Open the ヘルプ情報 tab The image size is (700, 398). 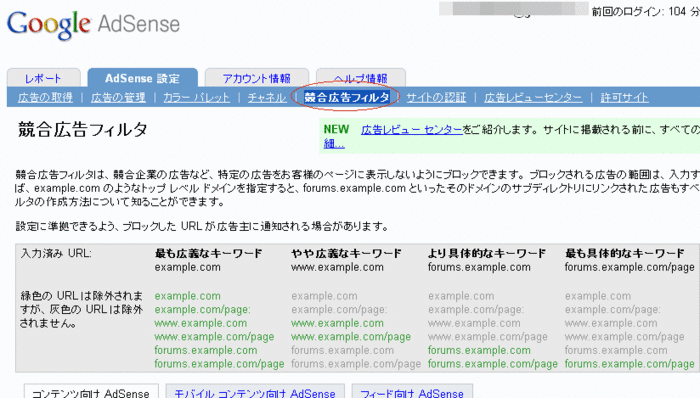[361, 79]
